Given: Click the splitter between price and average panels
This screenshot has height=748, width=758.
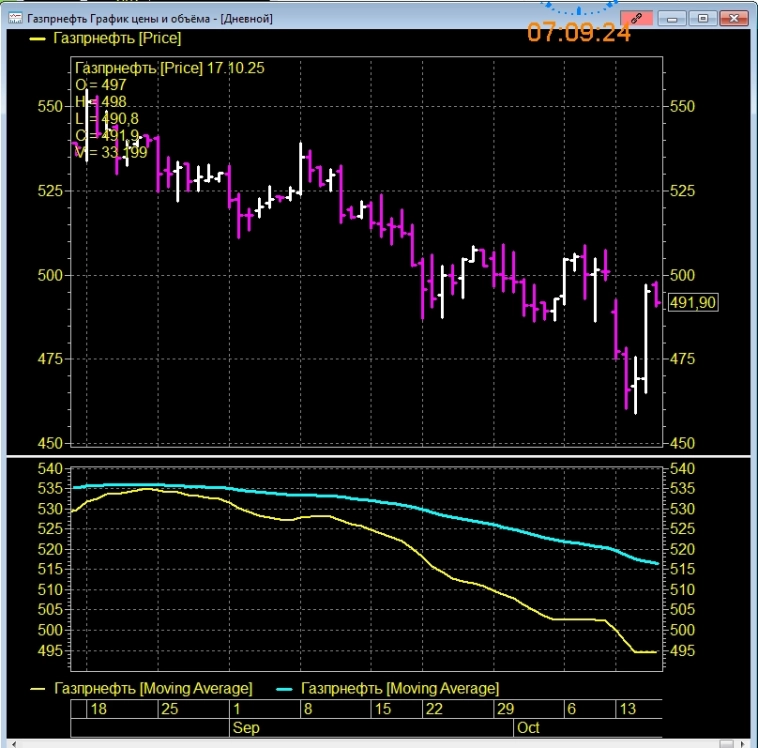Looking at the screenshot, I should [378, 457].
